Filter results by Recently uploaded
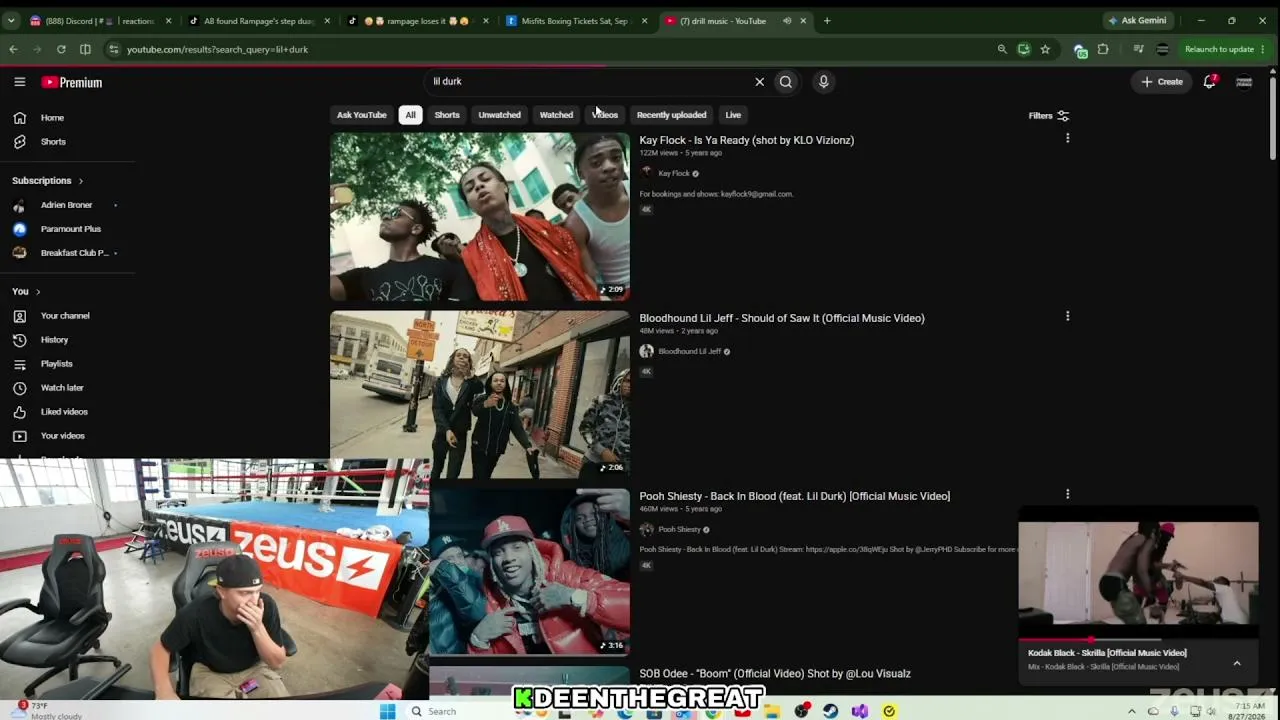 [671, 115]
